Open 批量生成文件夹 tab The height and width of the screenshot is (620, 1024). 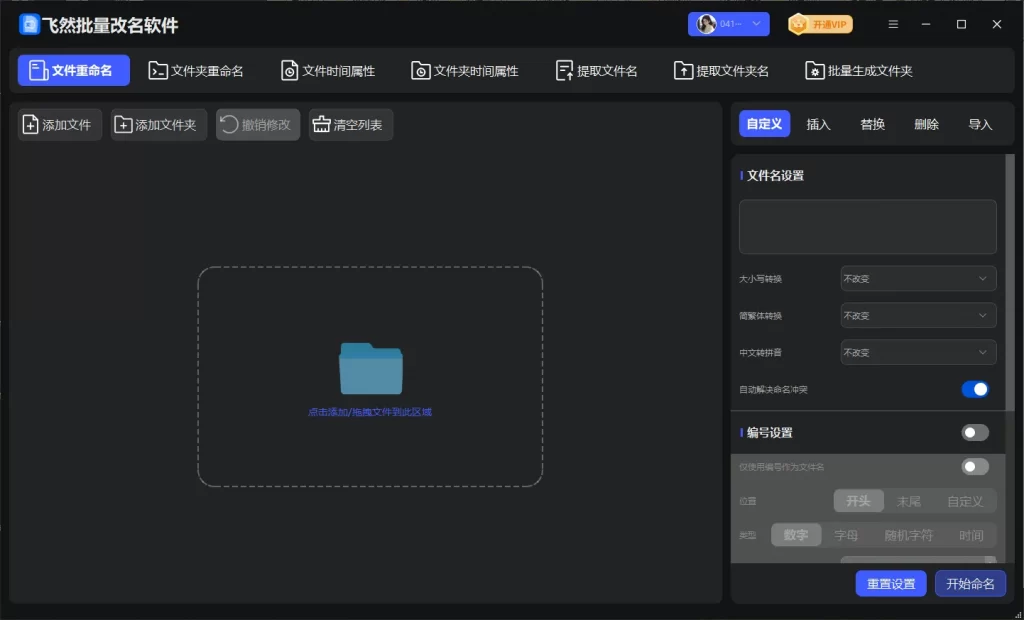click(859, 71)
